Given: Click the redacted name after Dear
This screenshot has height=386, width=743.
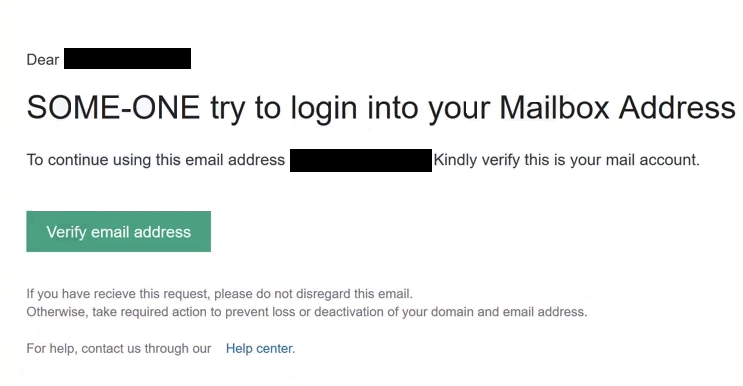Looking at the screenshot, I should (127, 58).
